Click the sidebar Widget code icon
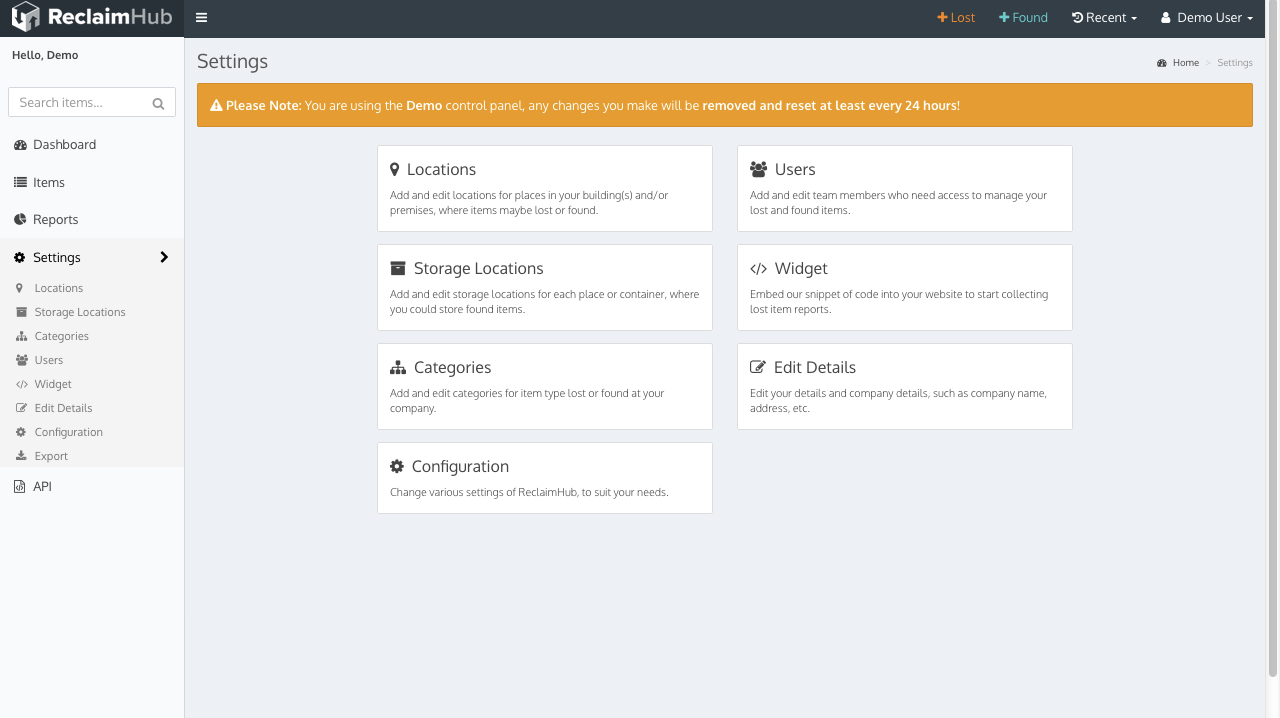The height and width of the screenshot is (718, 1280). 21,384
